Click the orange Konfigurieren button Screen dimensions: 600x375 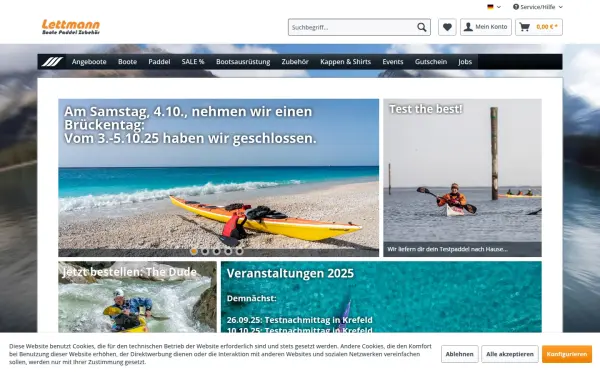567,354
